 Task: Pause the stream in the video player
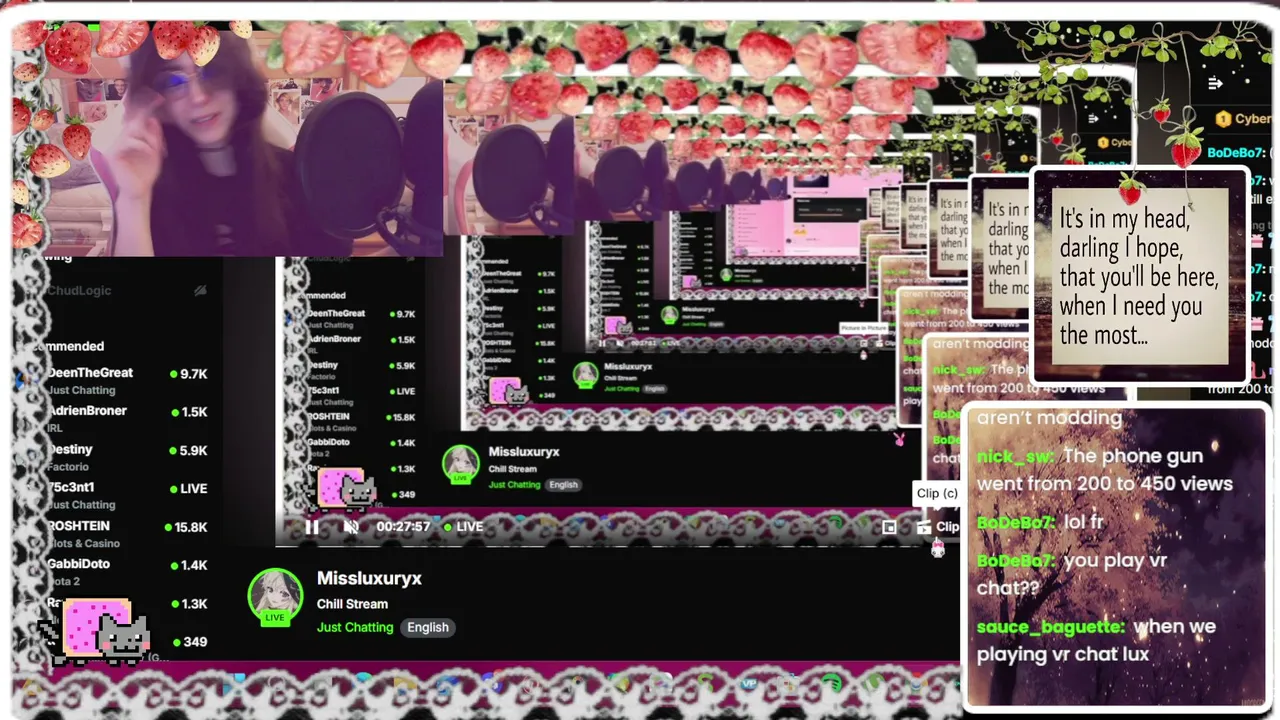click(x=312, y=527)
